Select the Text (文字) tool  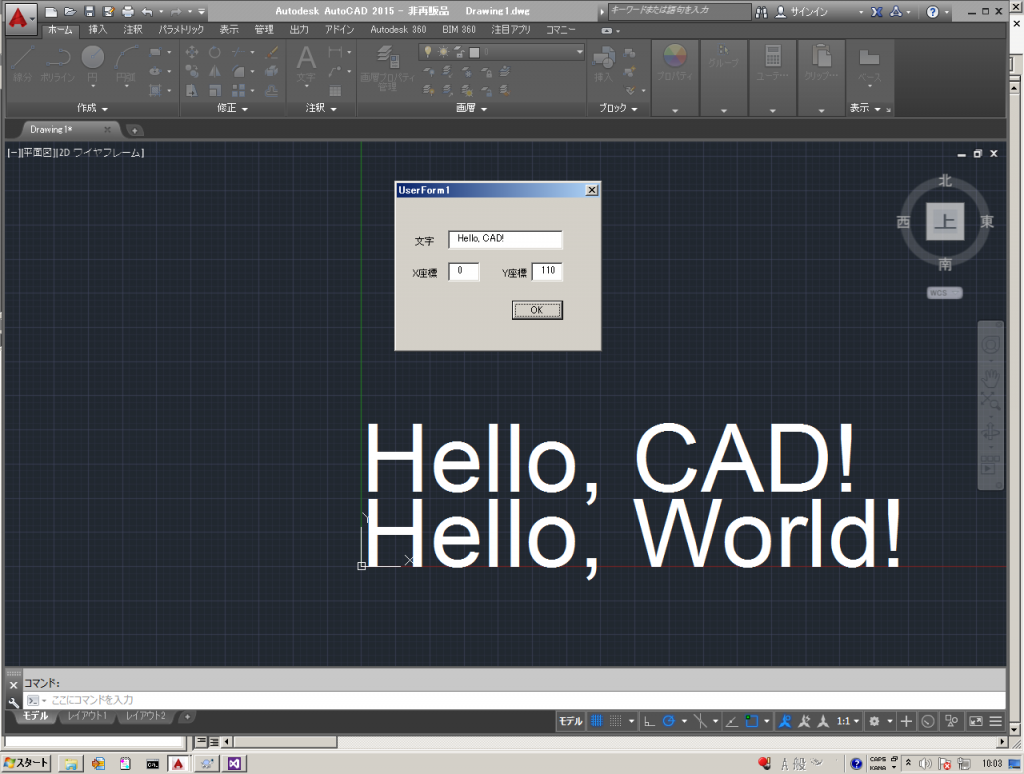(306, 64)
